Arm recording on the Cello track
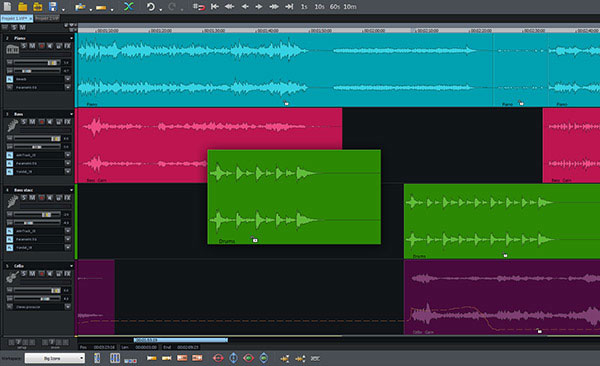600x366 pixels. pyautogui.click(x=41, y=274)
